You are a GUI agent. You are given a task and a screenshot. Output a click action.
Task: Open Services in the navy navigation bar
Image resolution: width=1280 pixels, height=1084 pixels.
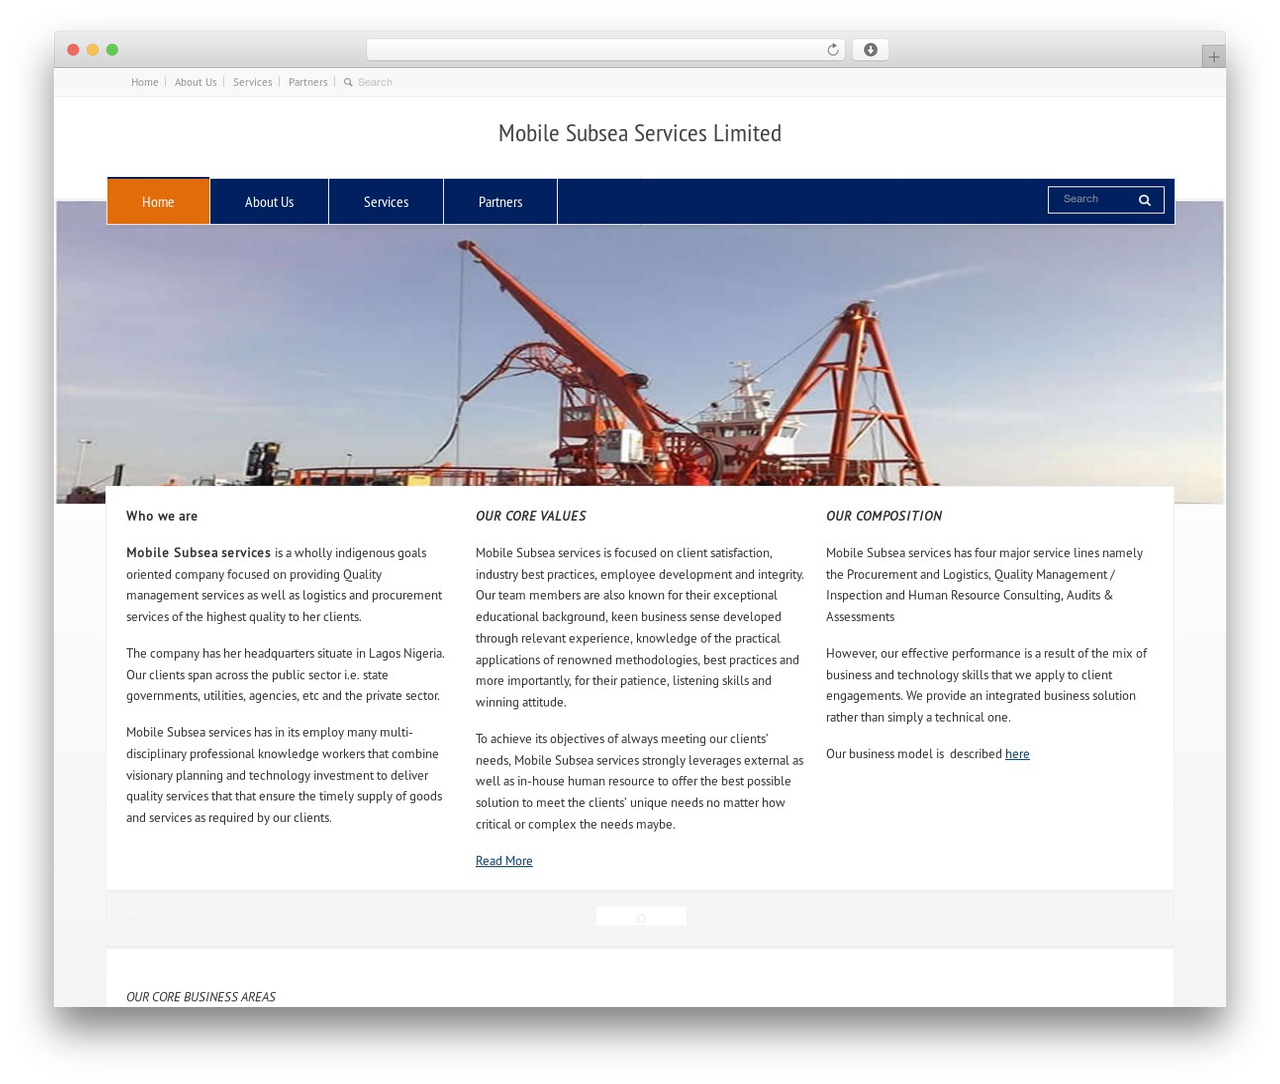click(x=386, y=201)
